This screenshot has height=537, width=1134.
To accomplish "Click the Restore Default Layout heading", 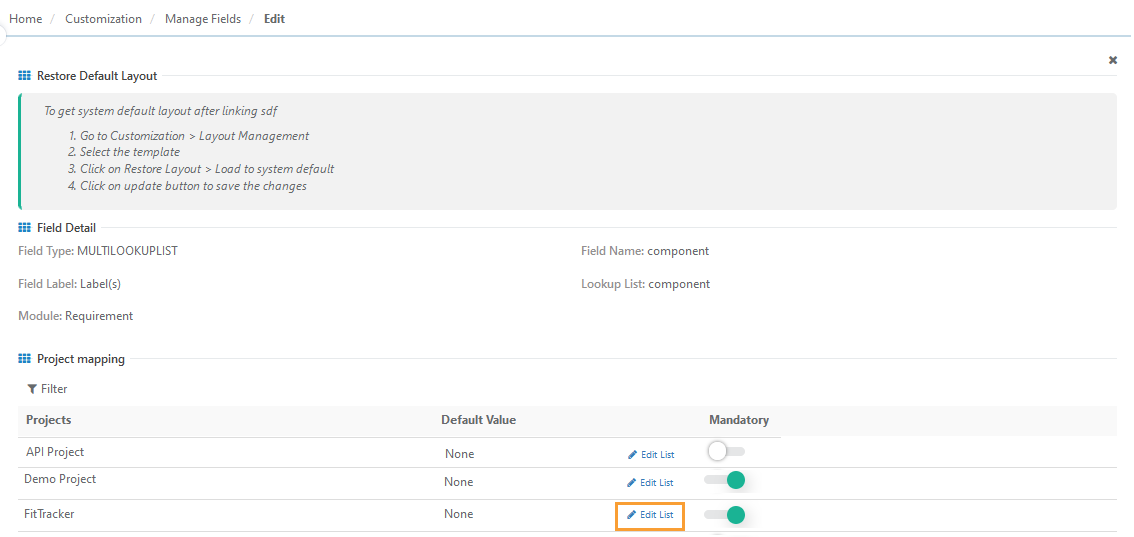I will click(x=97, y=75).
